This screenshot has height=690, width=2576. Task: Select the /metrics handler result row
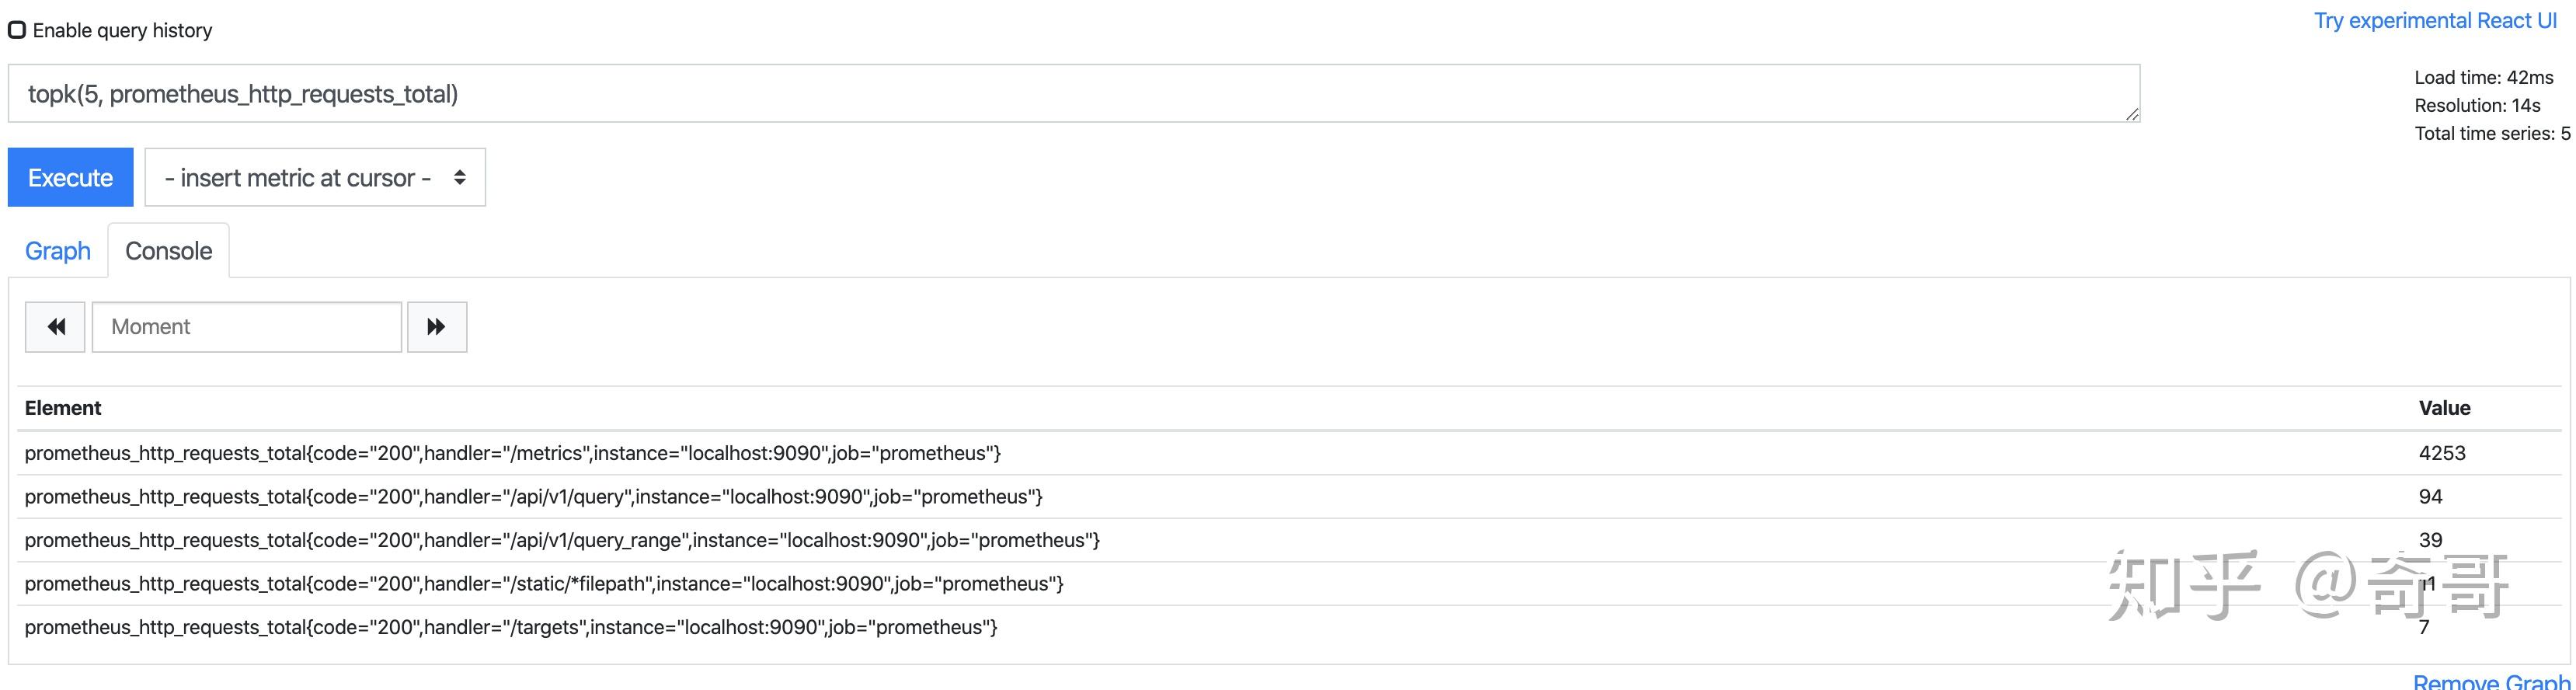[512, 452]
